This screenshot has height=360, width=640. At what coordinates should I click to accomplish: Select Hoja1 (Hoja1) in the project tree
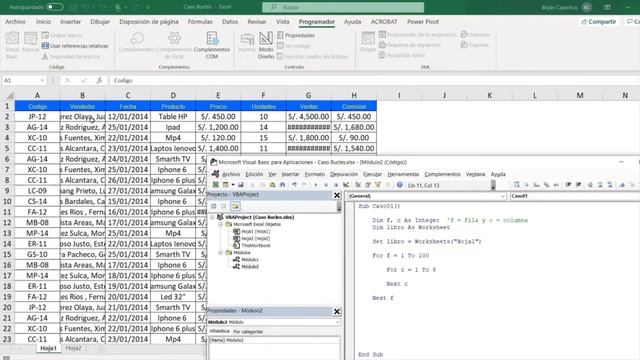point(251,231)
